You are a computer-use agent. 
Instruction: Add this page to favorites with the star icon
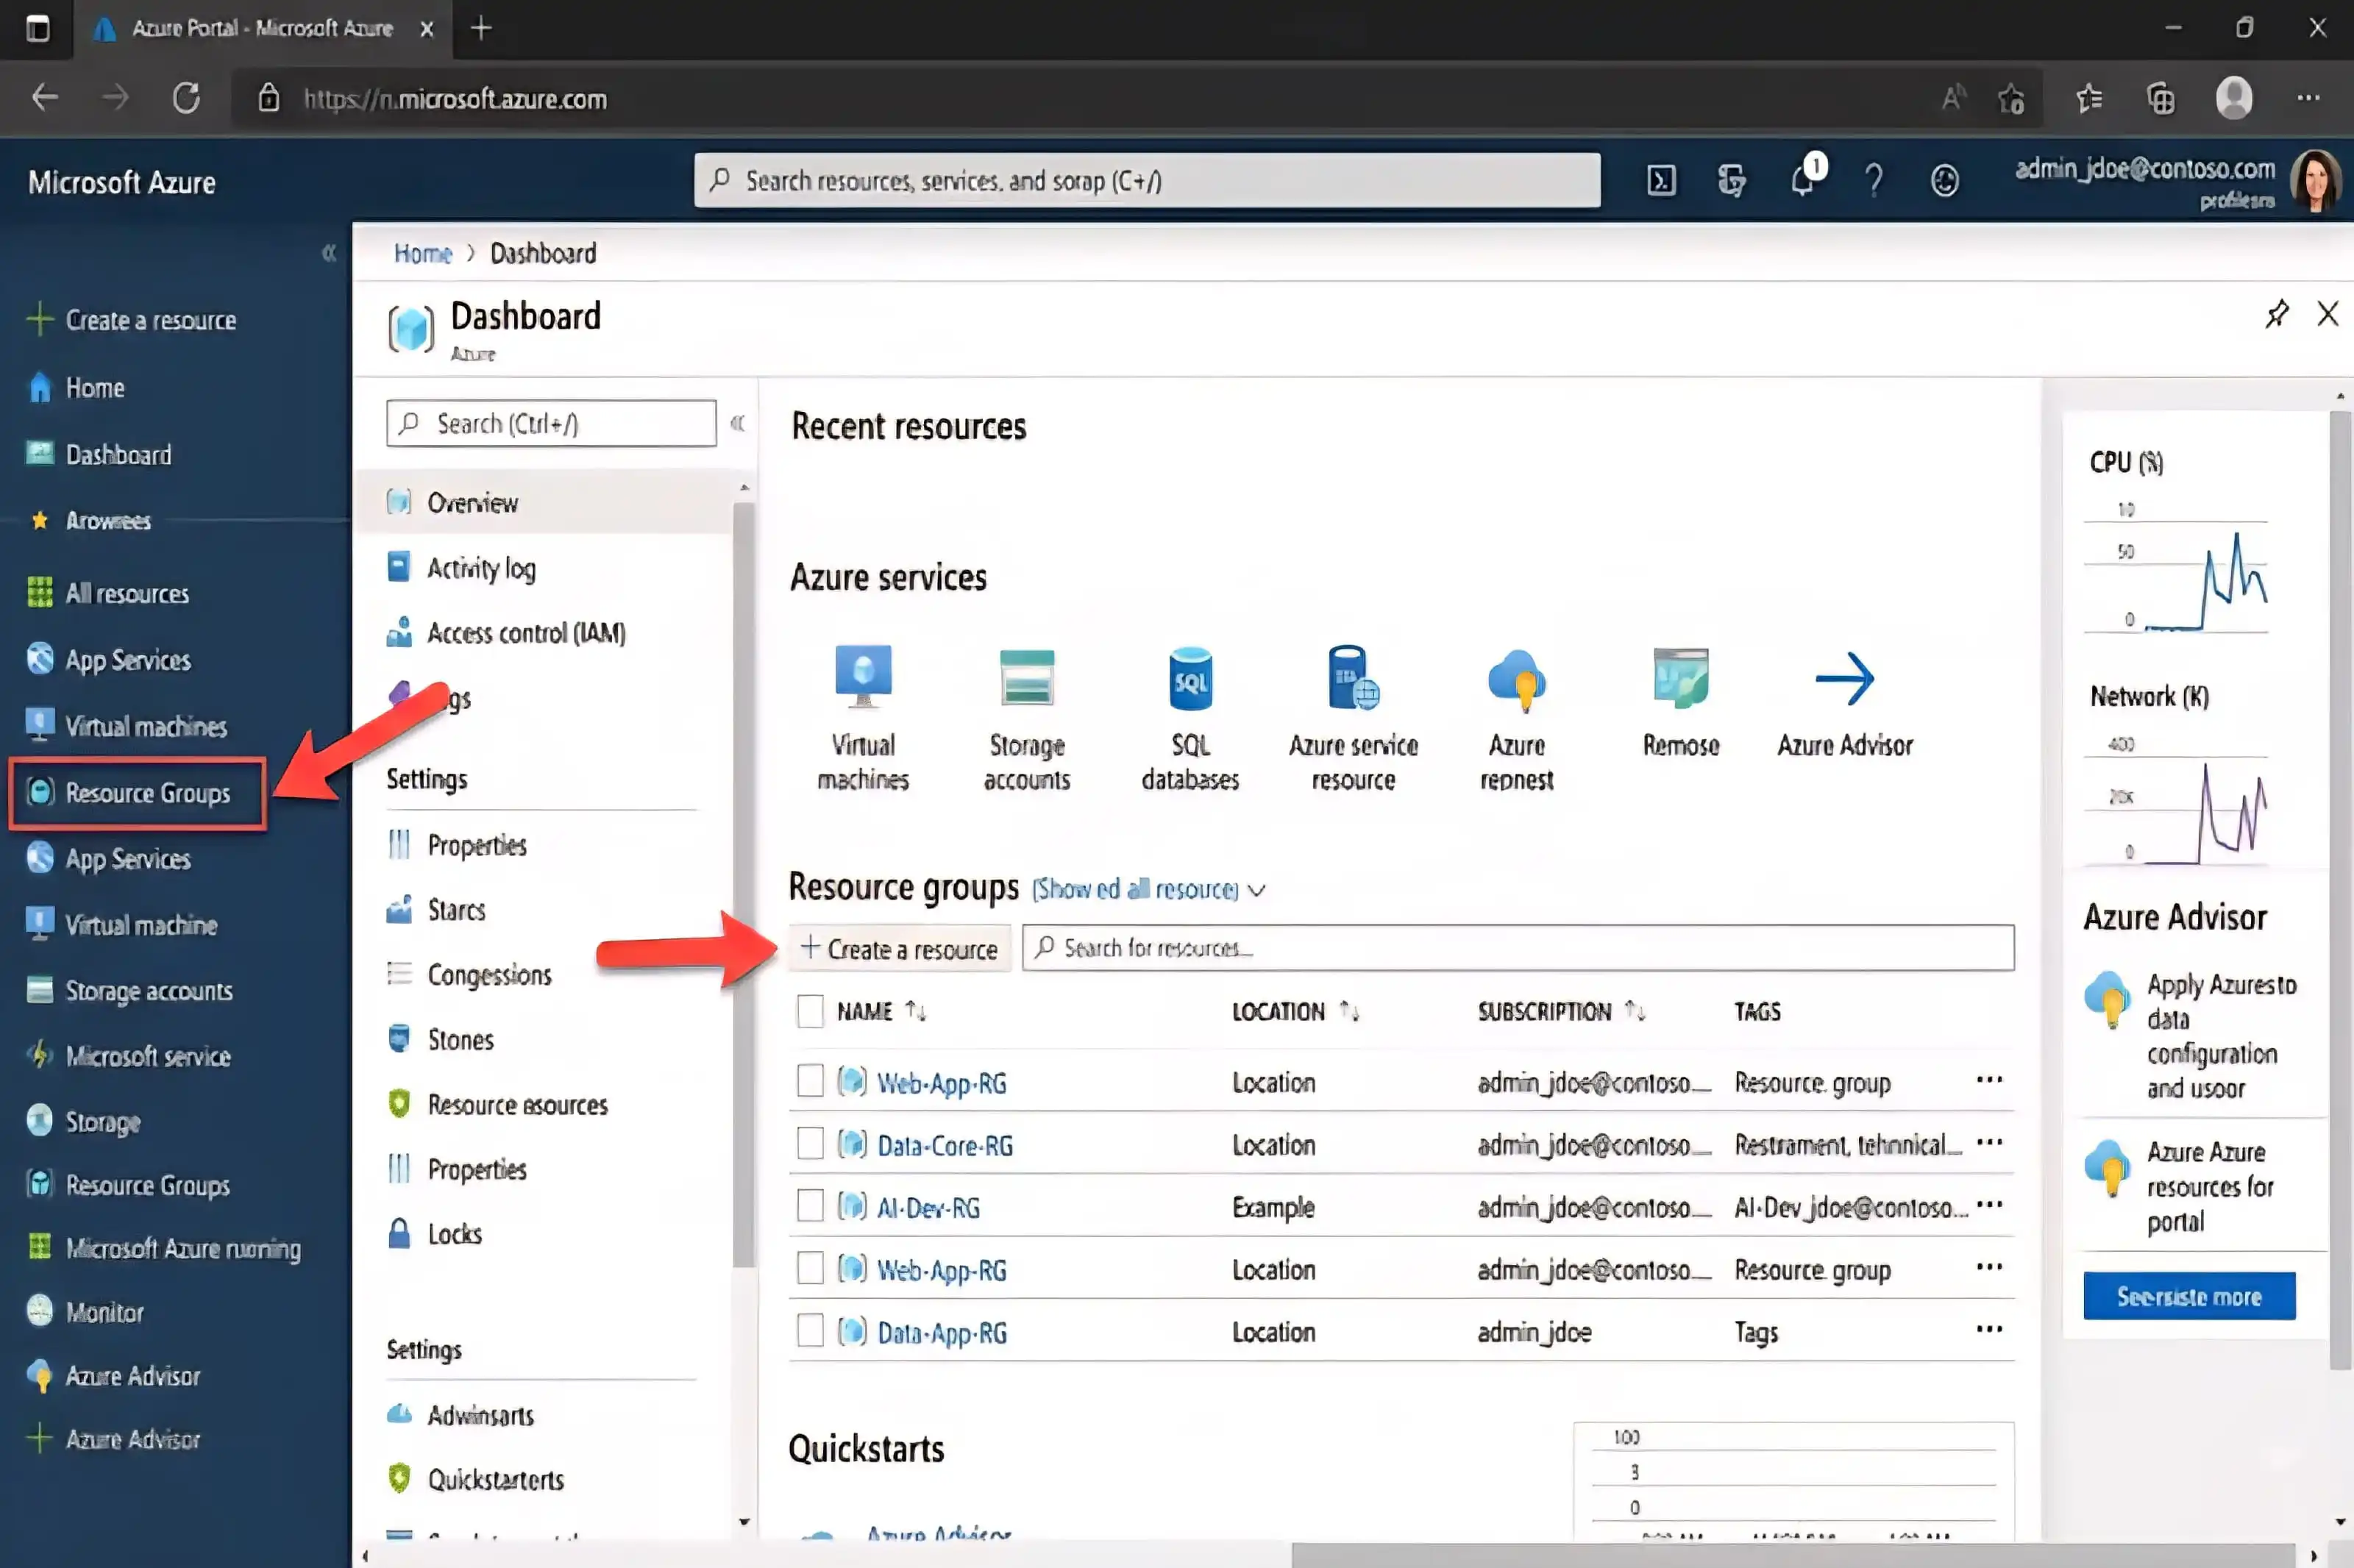point(2011,98)
